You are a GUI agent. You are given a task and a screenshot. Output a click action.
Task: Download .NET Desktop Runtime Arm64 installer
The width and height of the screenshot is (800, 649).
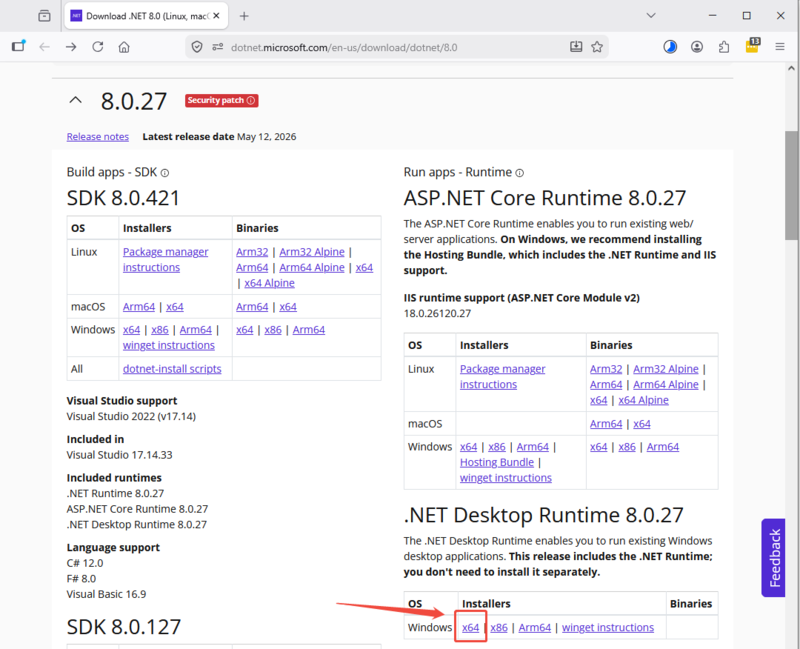click(x=535, y=628)
